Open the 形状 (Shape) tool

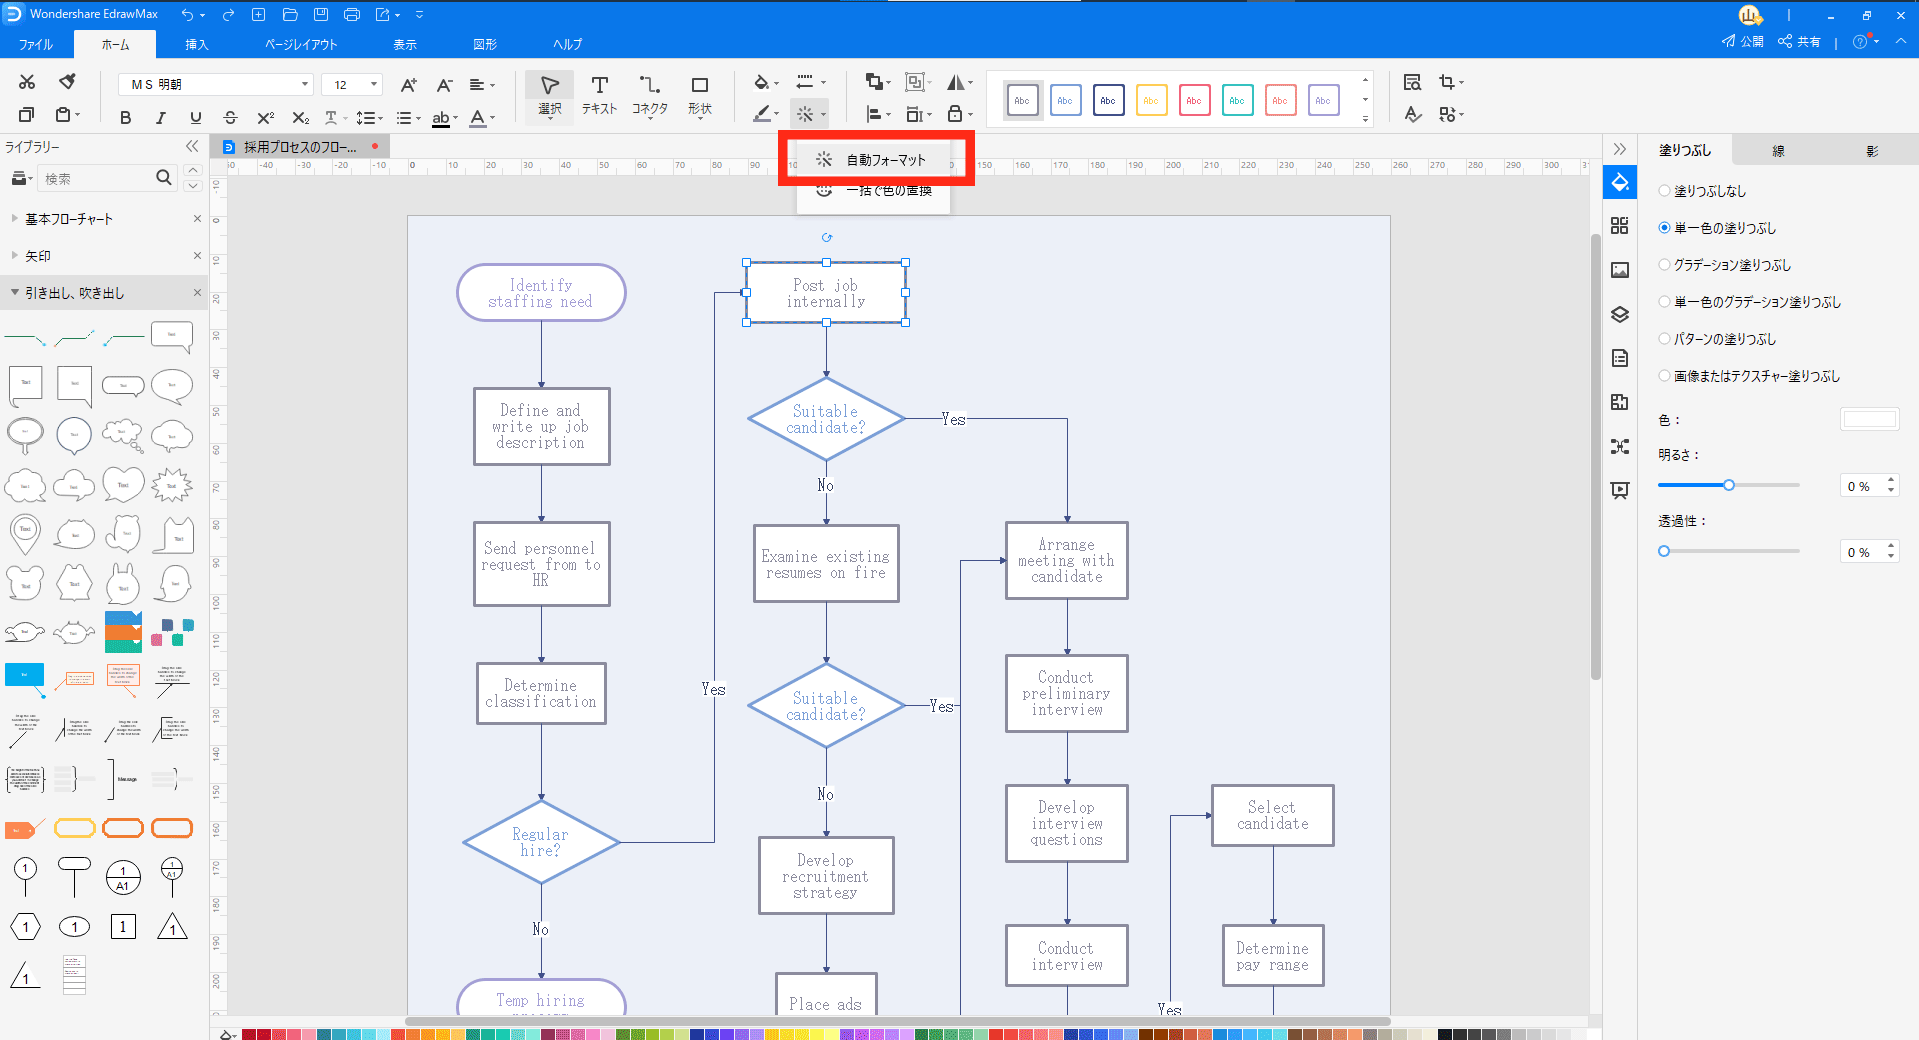point(700,95)
